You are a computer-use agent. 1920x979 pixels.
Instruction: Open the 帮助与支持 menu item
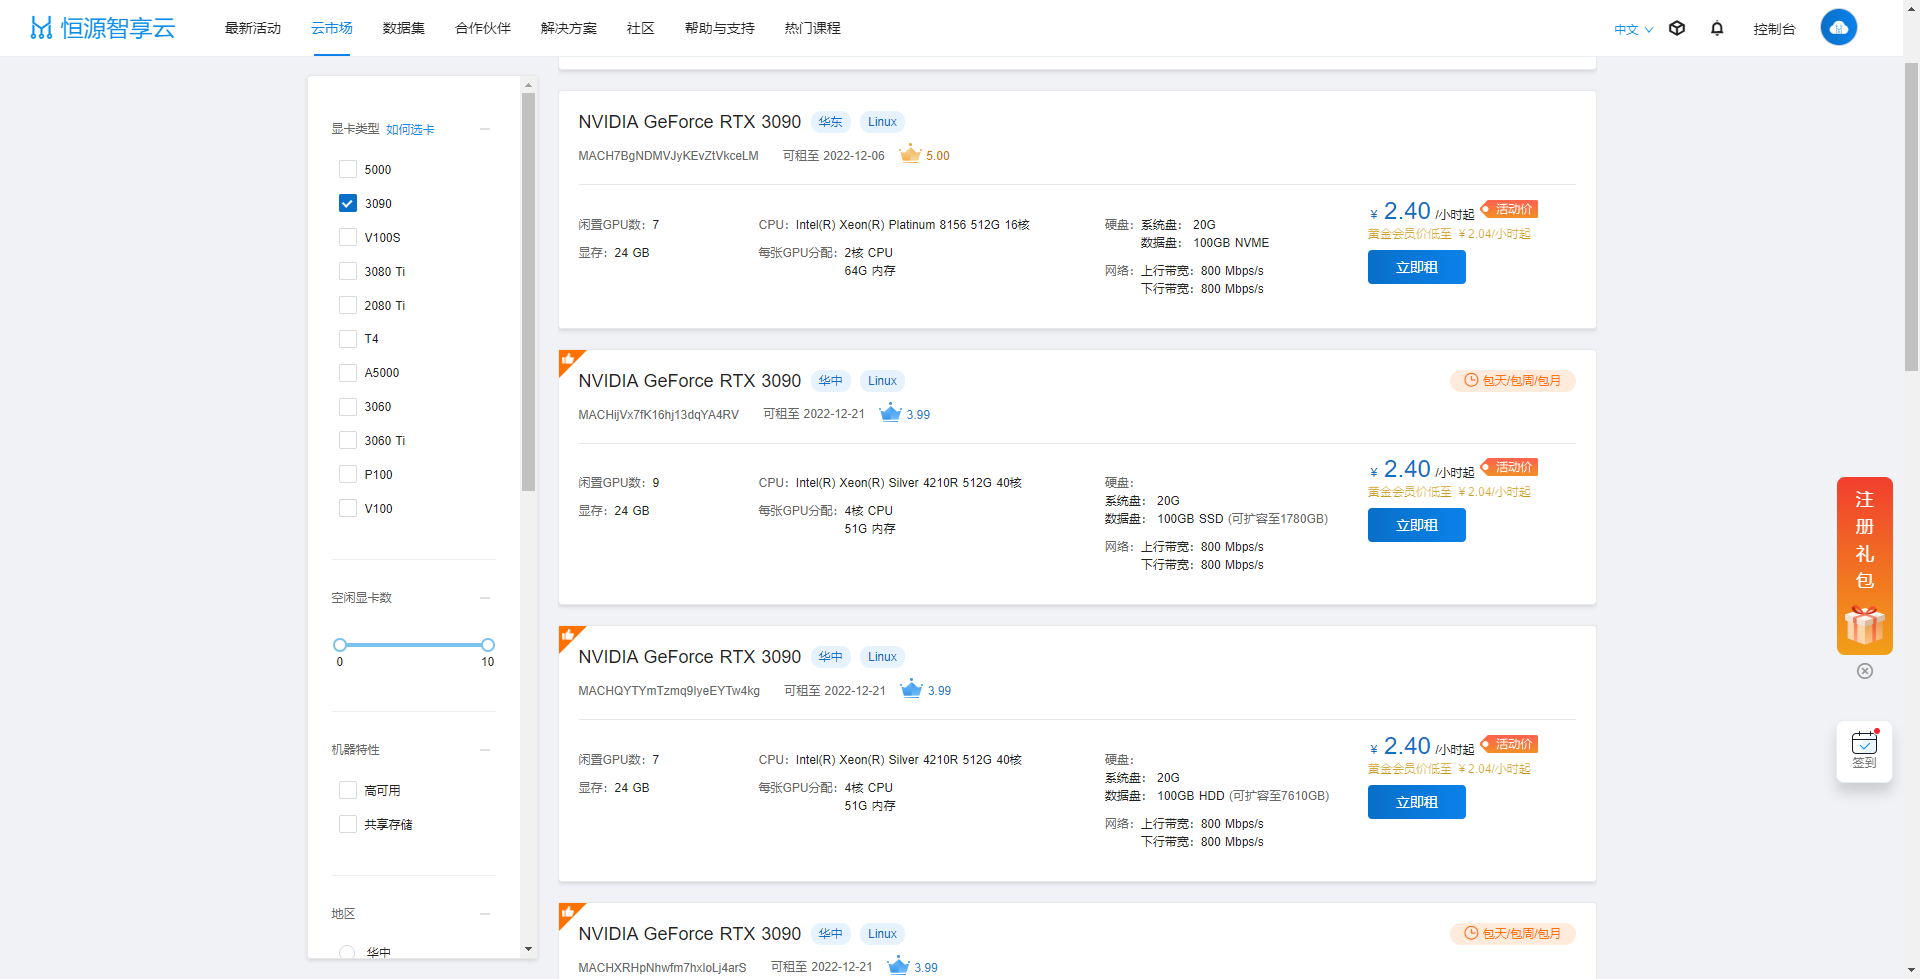719,28
